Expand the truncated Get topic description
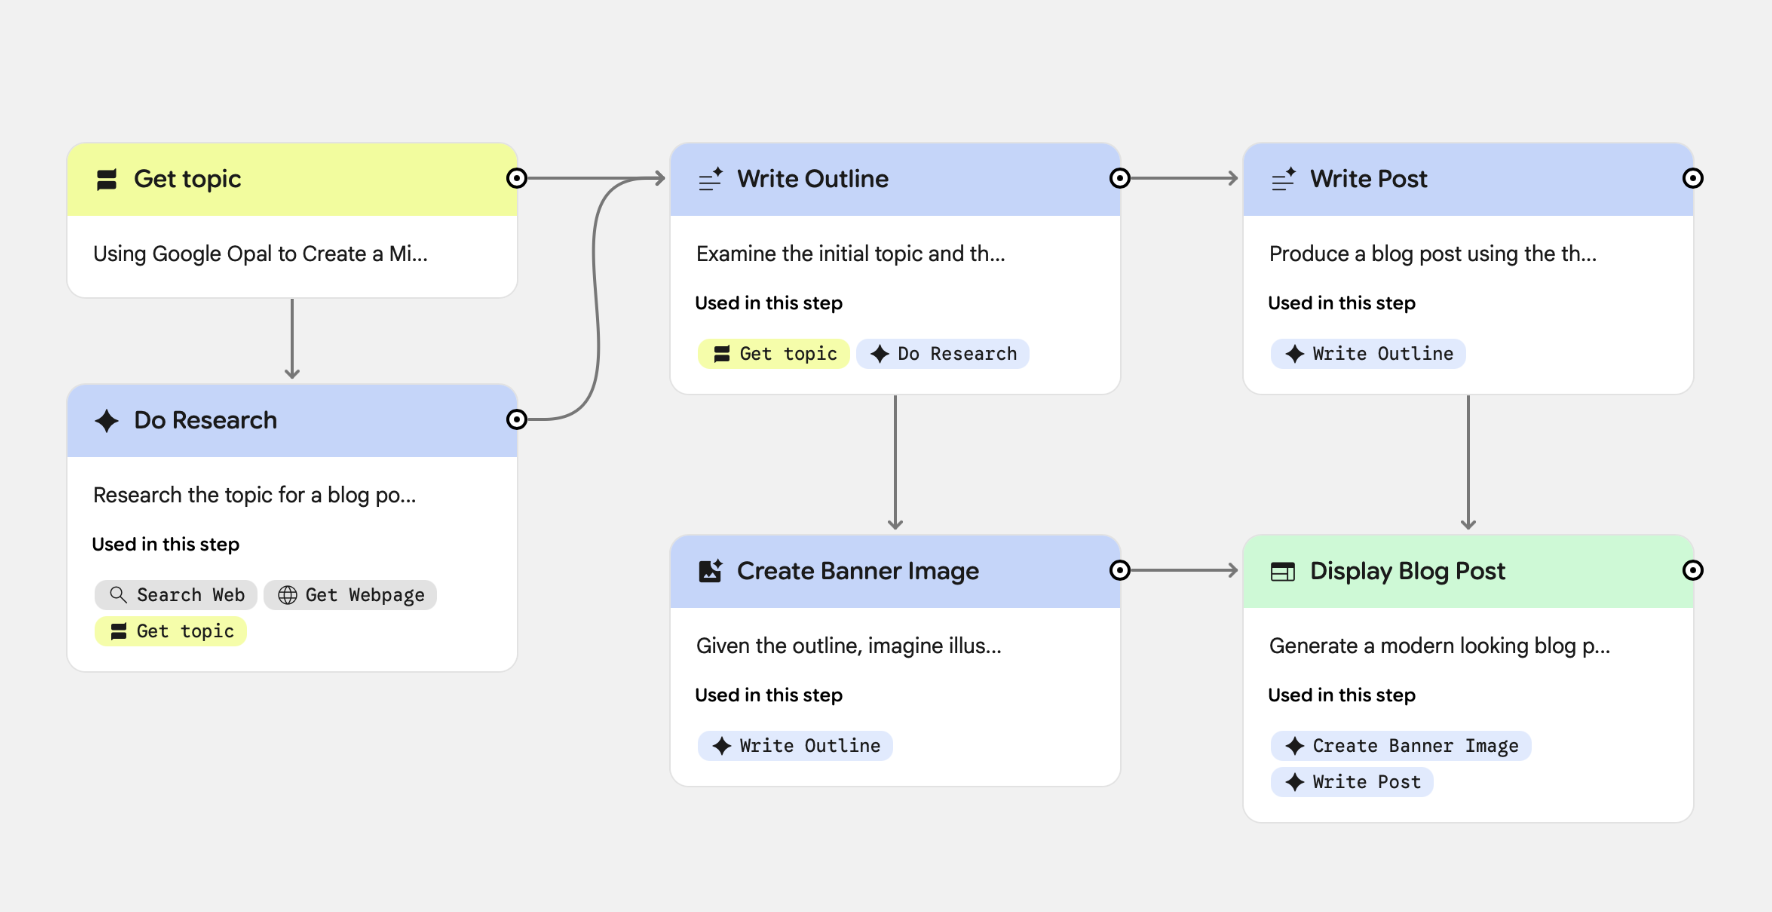This screenshot has width=1772, height=912. (x=260, y=253)
